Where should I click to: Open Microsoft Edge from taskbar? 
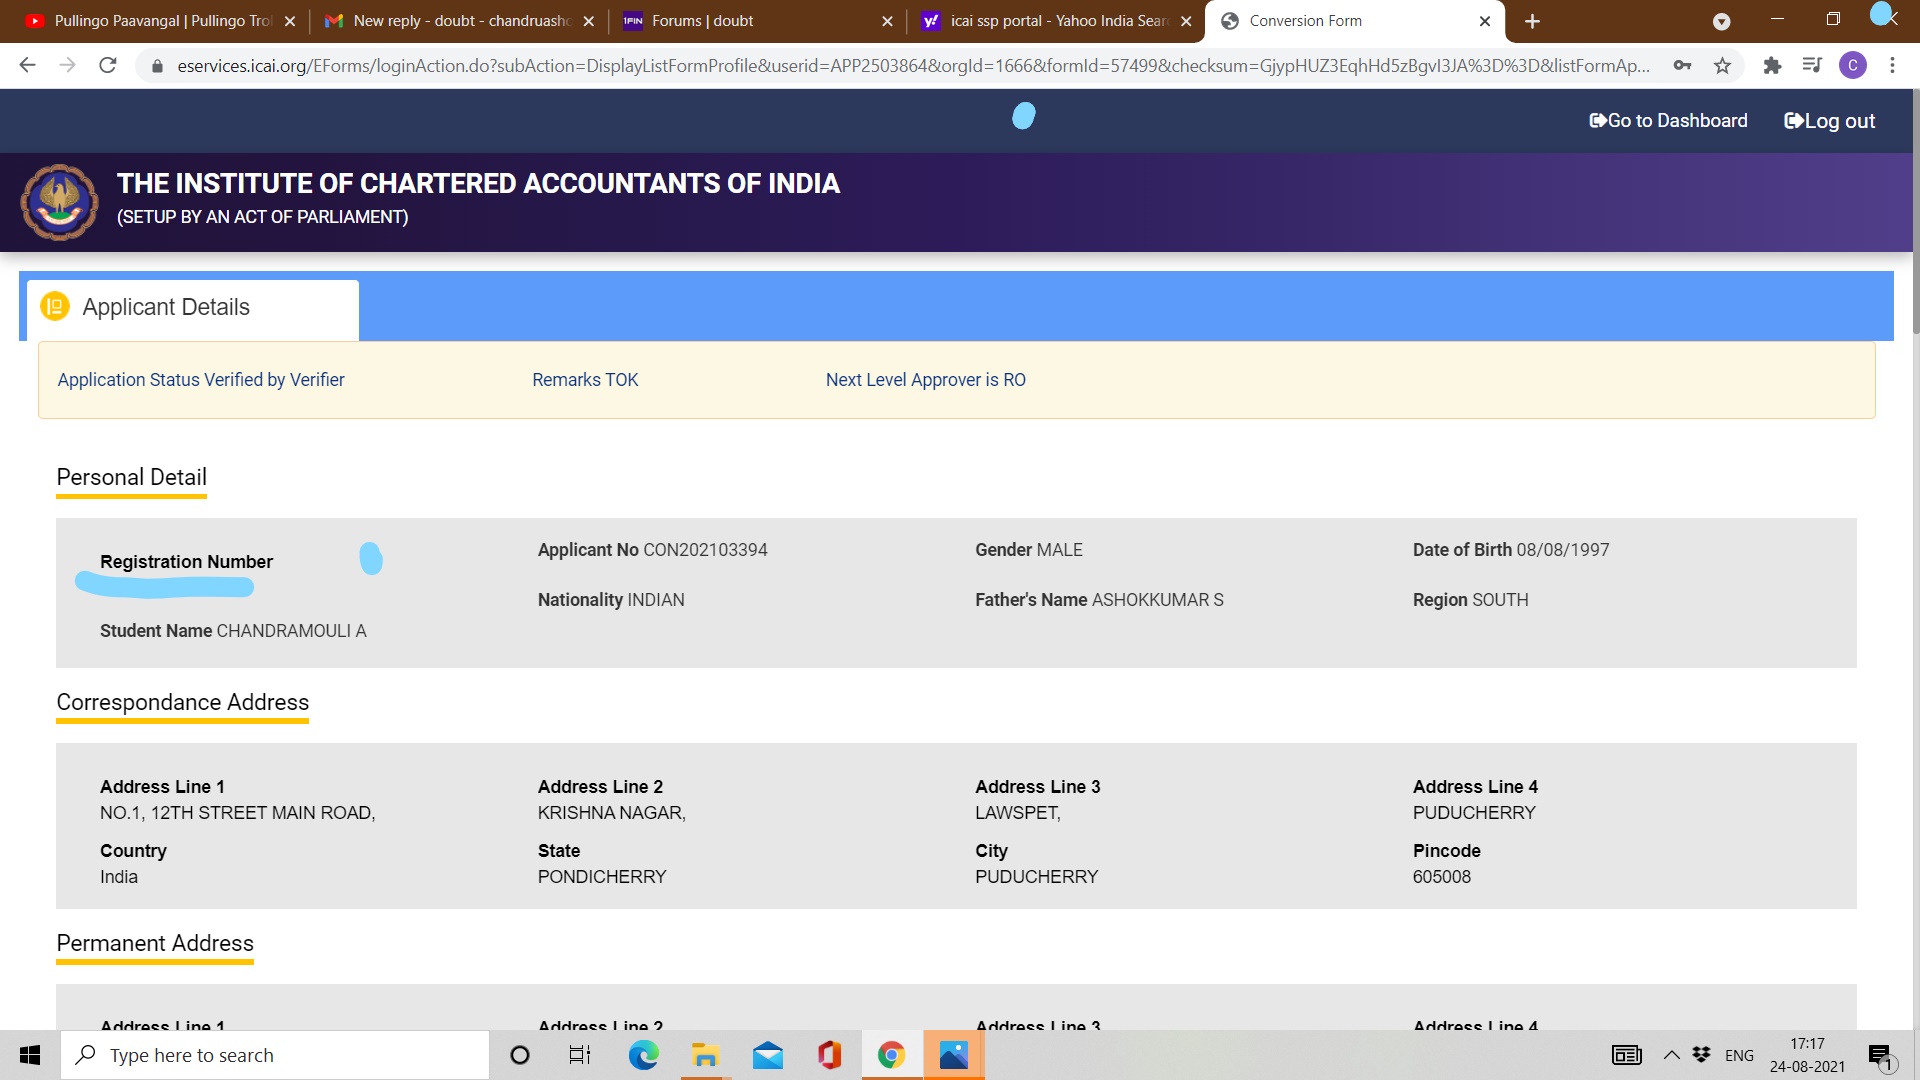click(643, 1055)
